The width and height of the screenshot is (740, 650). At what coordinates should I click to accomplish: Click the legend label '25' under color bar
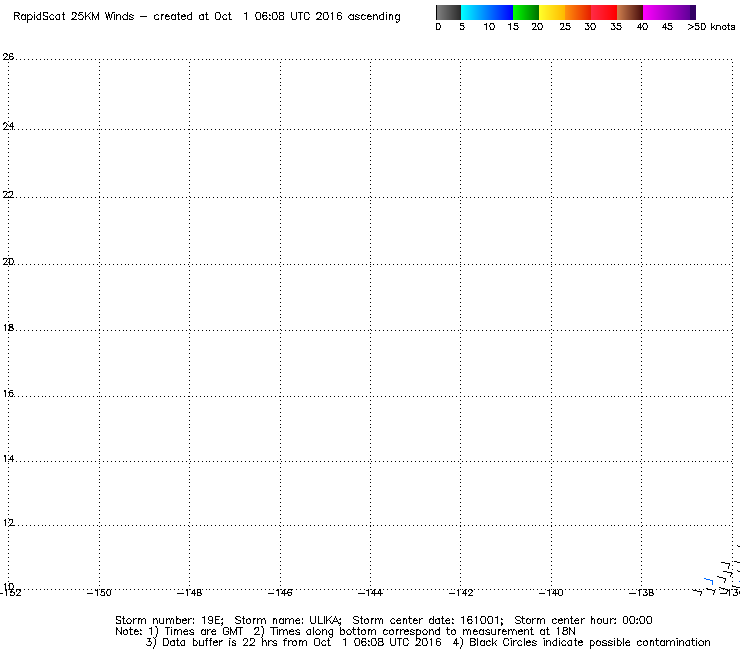pos(564,27)
